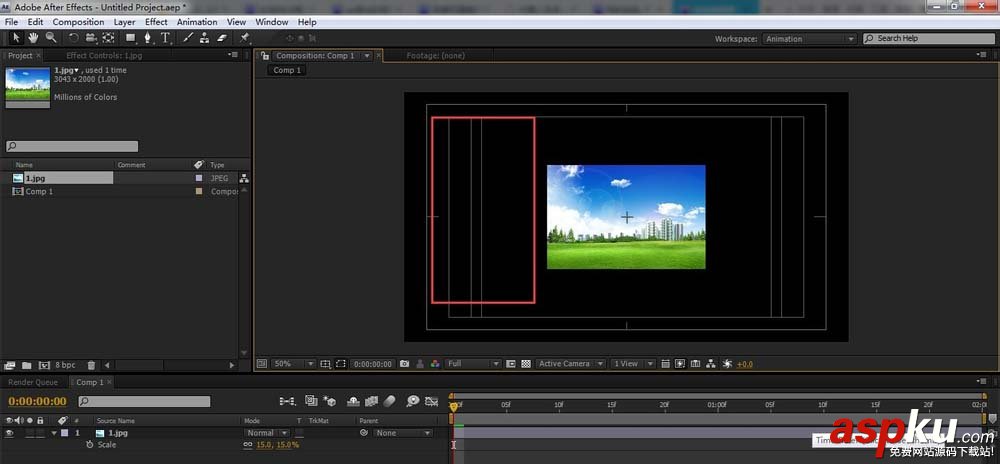The width and height of the screenshot is (1000, 464).
Task: Open the Composition menu
Action: point(78,21)
